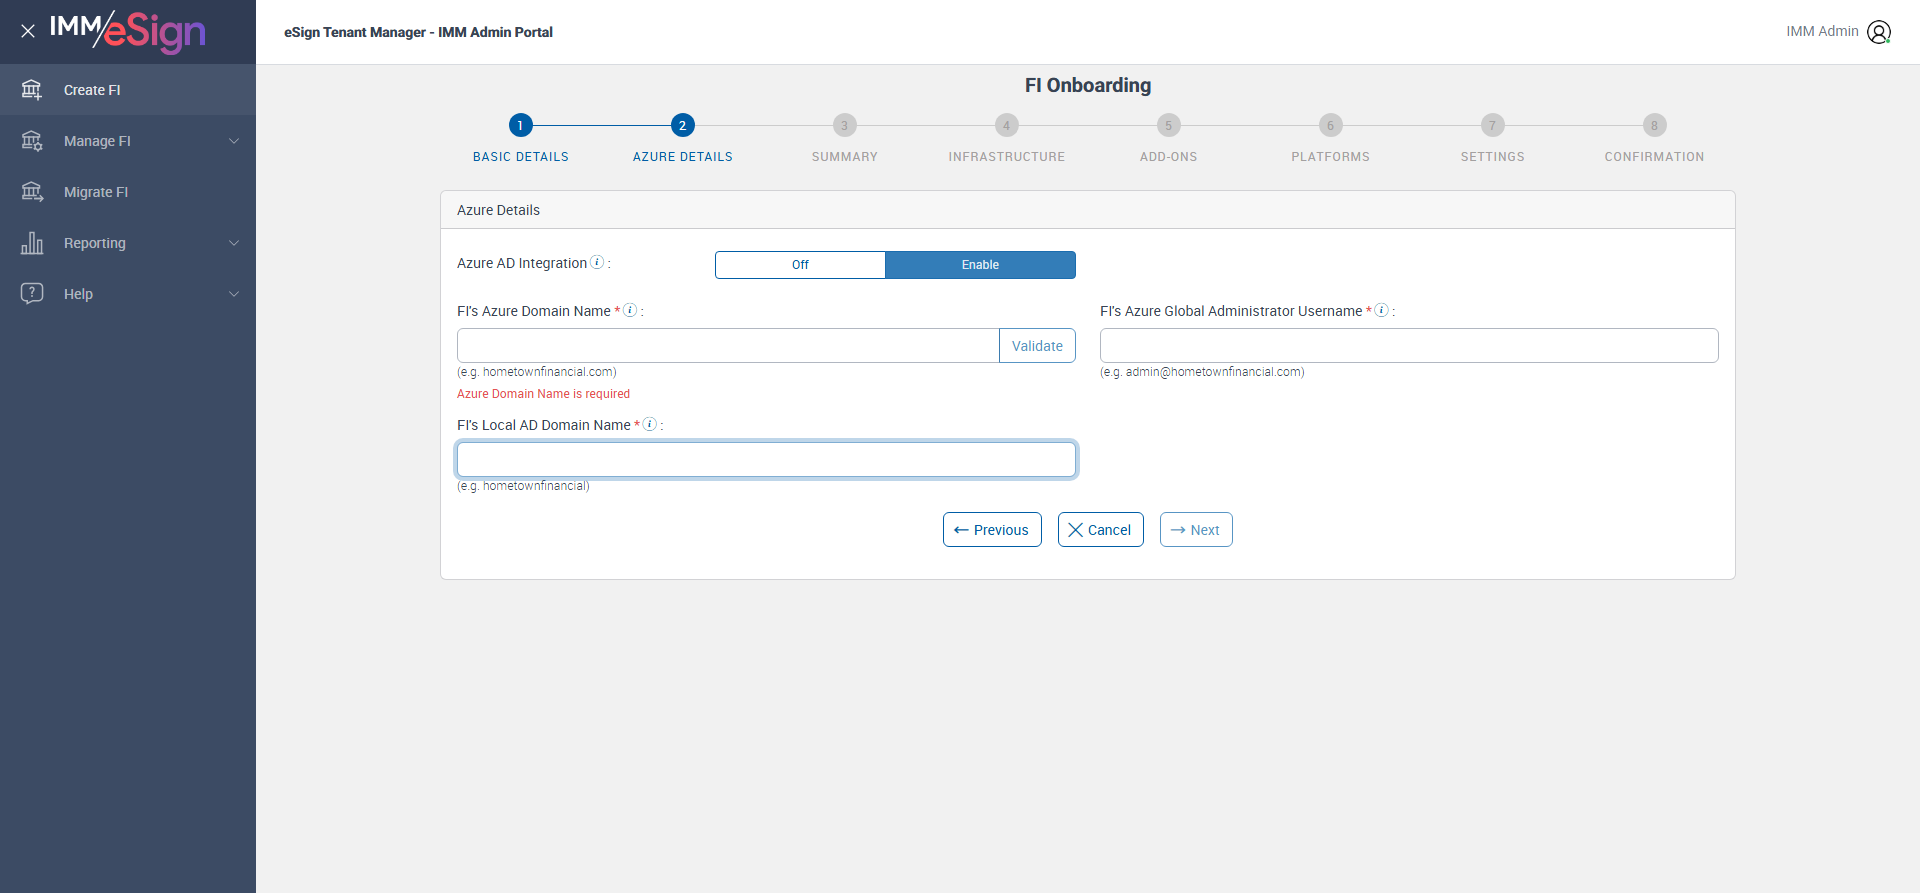Show info for FI's Local AD Domain Name

click(649, 424)
